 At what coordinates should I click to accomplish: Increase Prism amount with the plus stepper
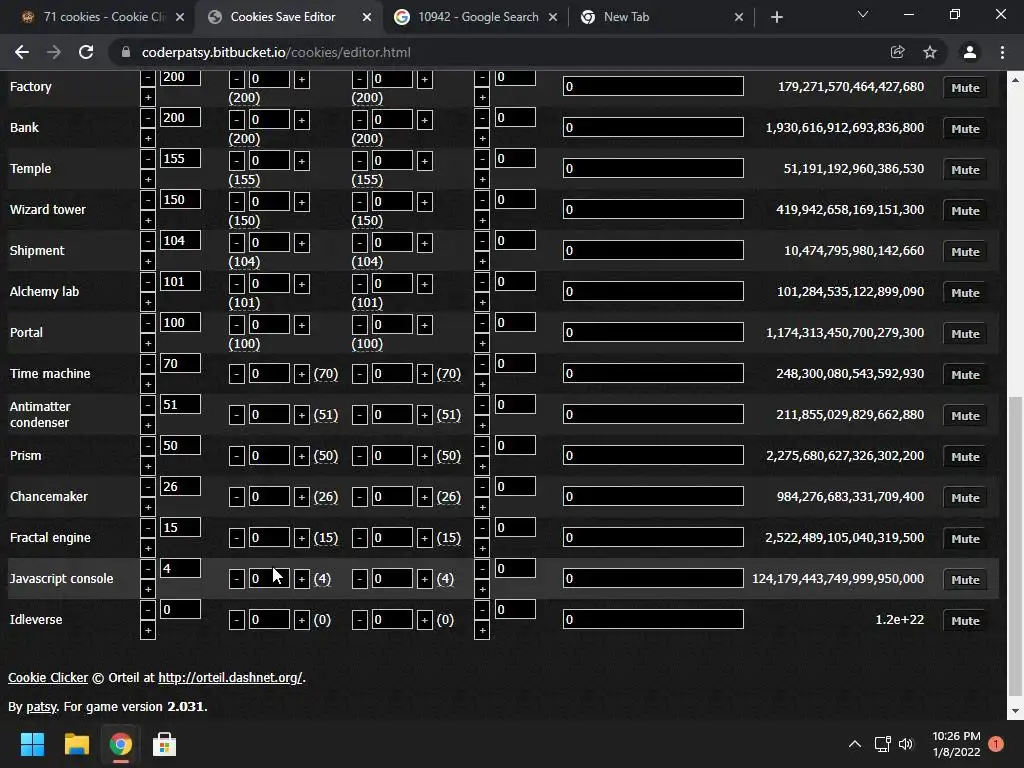[x=148, y=466]
